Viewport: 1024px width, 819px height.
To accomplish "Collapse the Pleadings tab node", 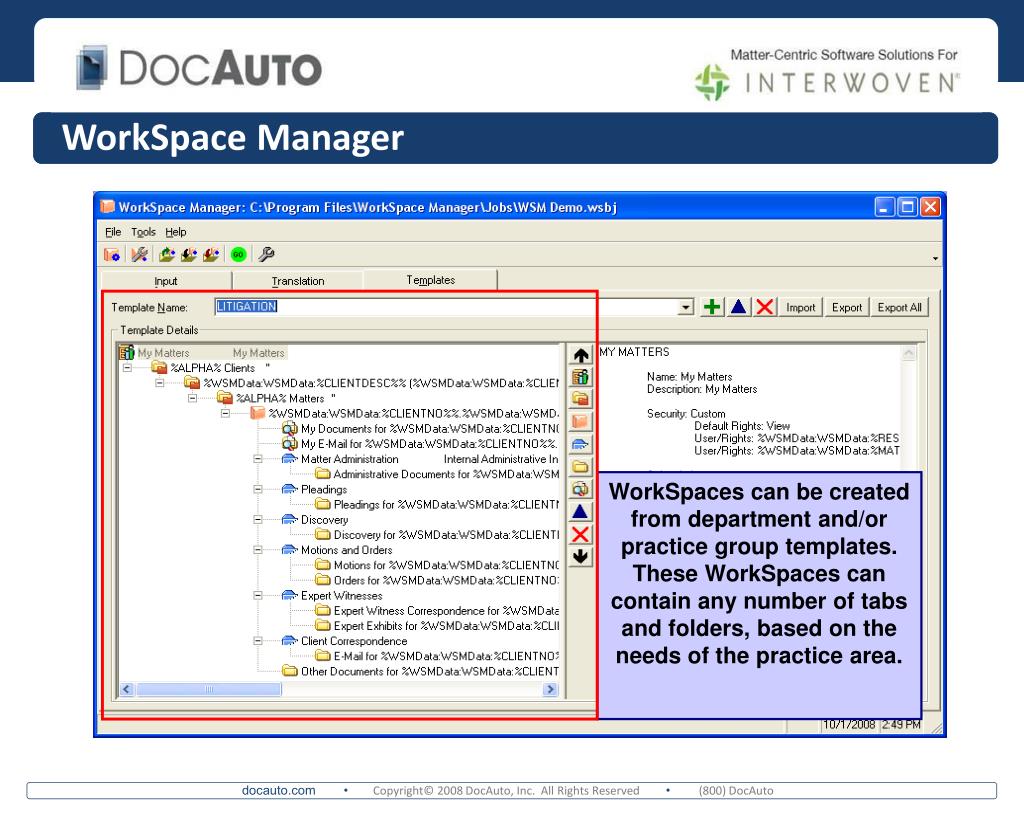I will 258,489.
